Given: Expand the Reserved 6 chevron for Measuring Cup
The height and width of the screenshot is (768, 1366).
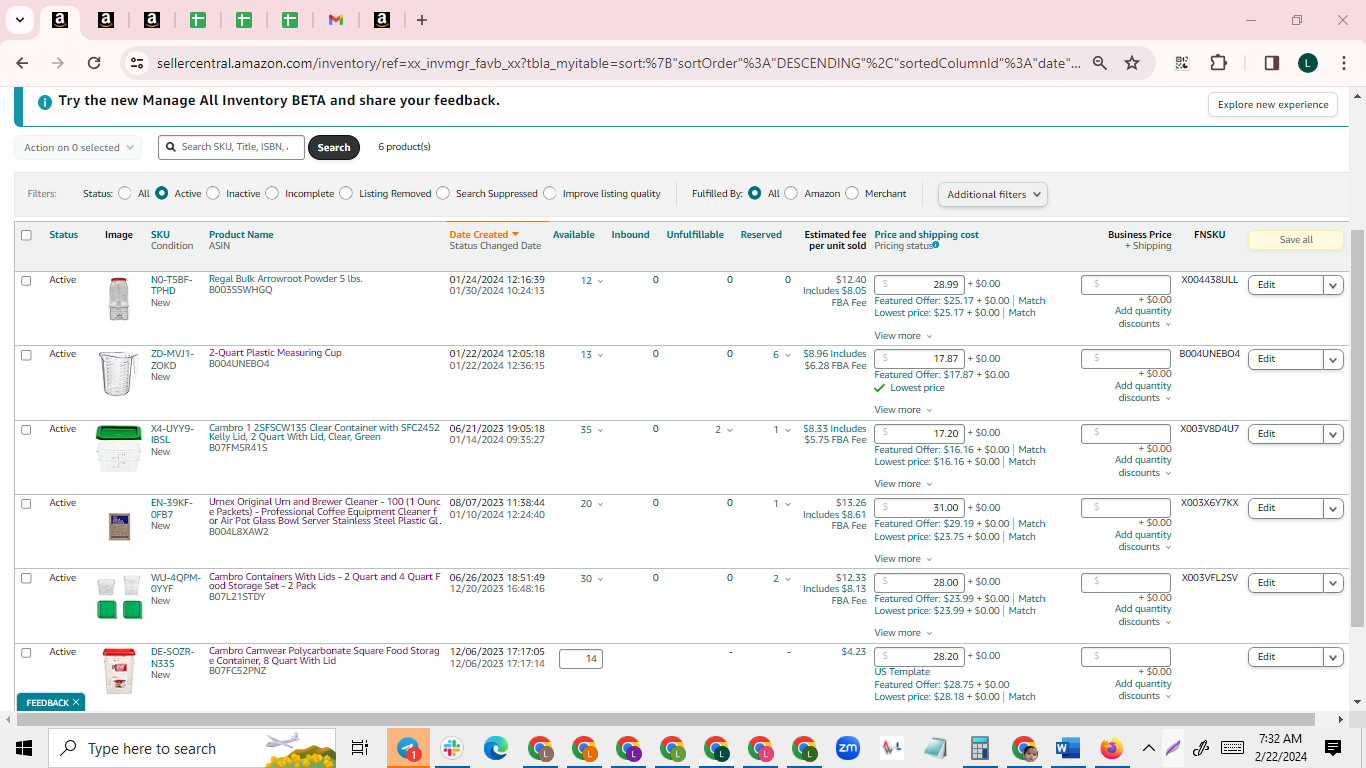Looking at the screenshot, I should (788, 355).
